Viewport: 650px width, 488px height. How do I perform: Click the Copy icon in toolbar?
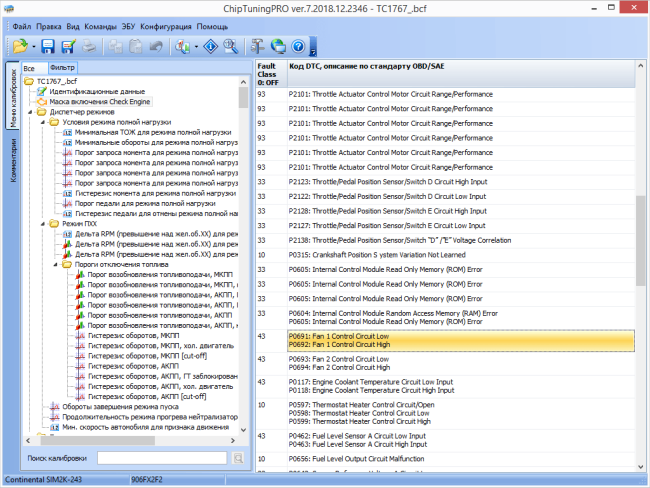click(115, 46)
